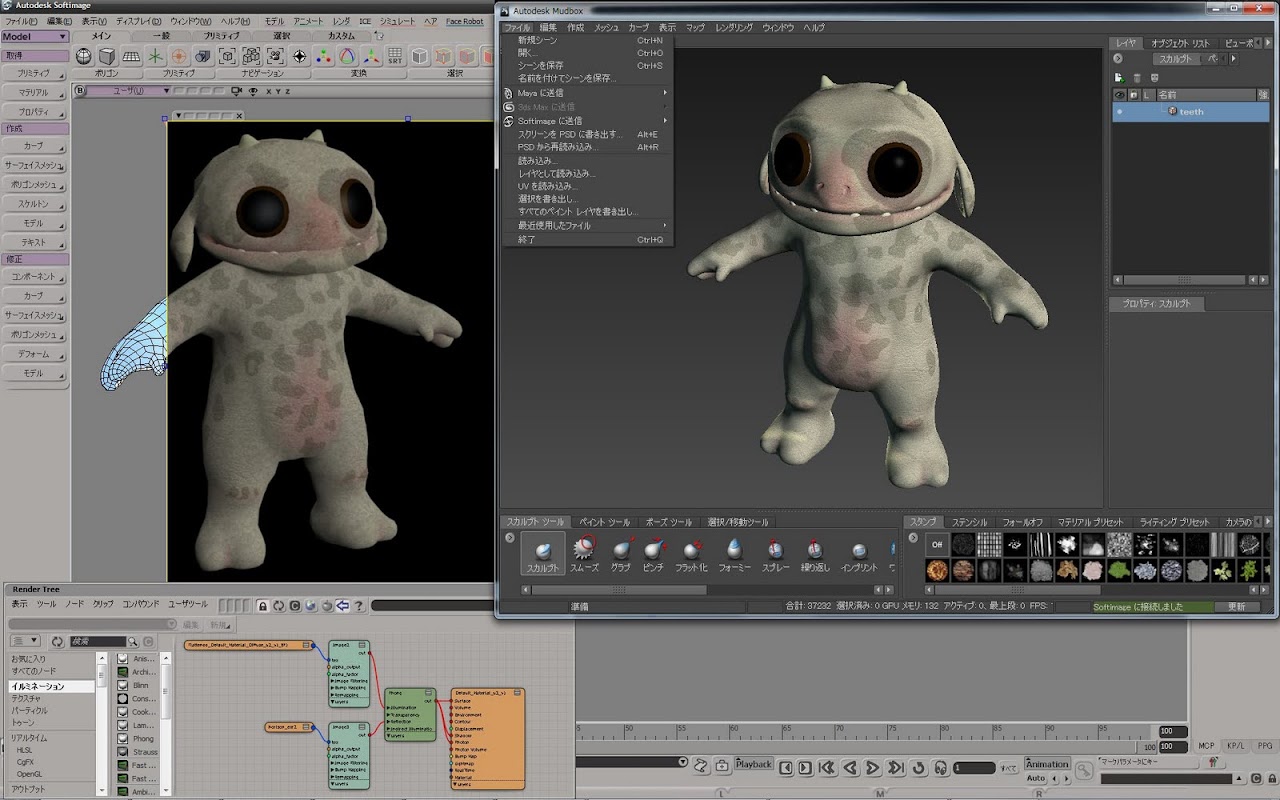Select the green leaf stamp thumbnail

(x=1118, y=570)
